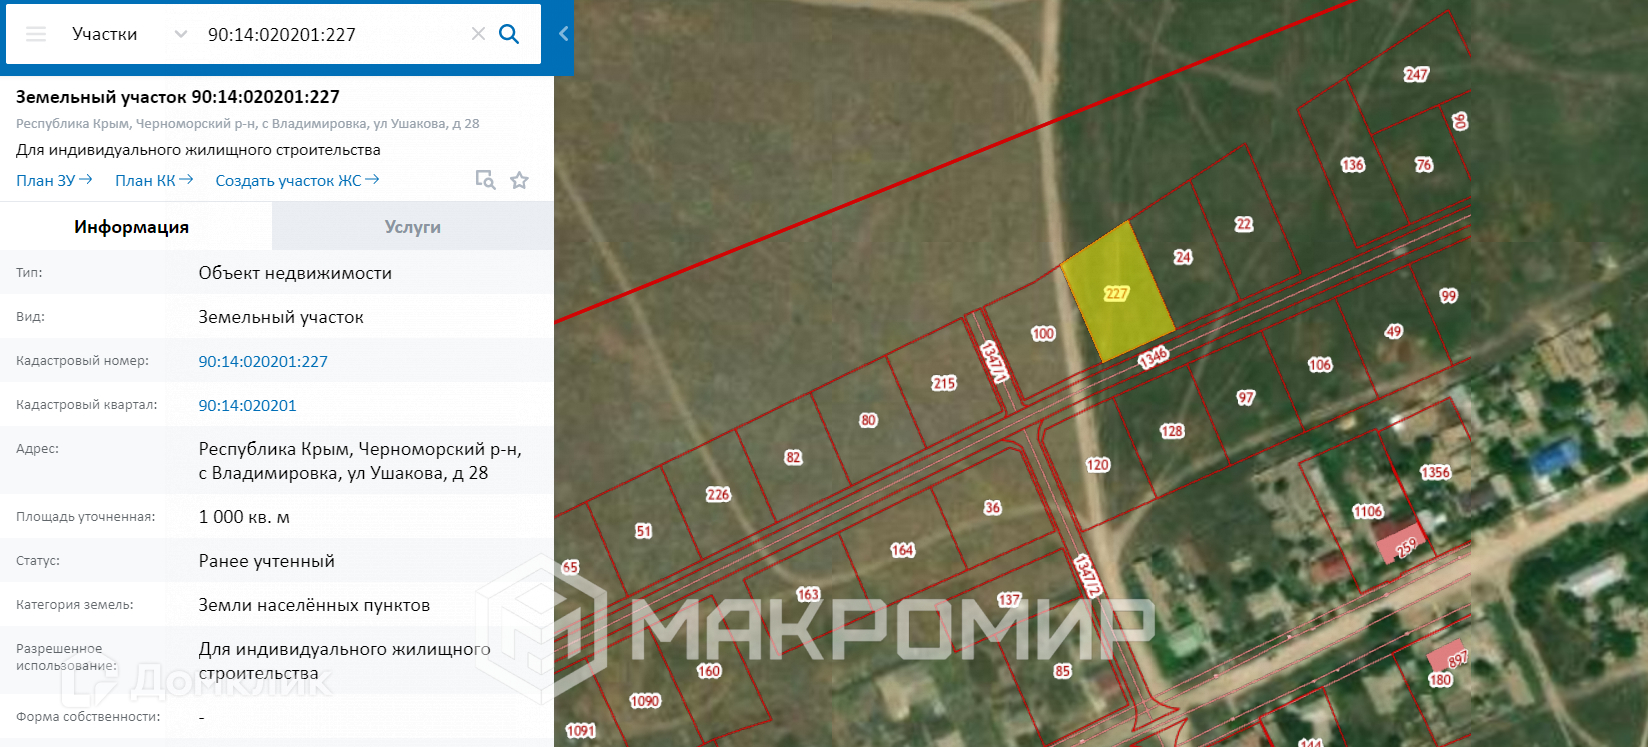Image resolution: width=1648 pixels, height=747 pixels.
Task: Select parcel 106 on the map
Action: click(x=1320, y=365)
